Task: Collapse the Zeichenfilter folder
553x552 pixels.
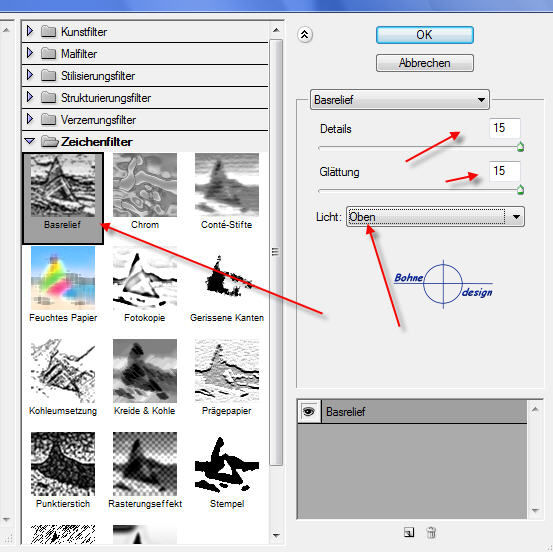Action: [30, 141]
